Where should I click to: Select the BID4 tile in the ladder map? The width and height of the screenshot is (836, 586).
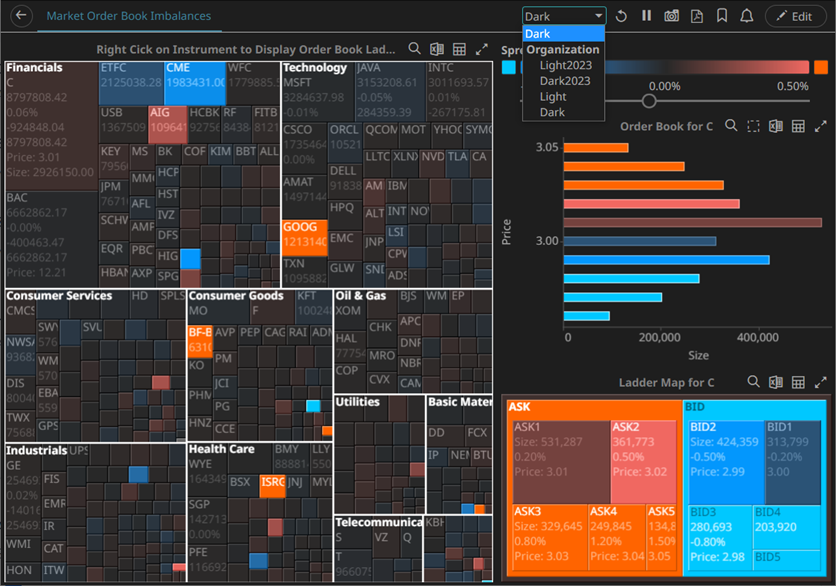point(787,527)
